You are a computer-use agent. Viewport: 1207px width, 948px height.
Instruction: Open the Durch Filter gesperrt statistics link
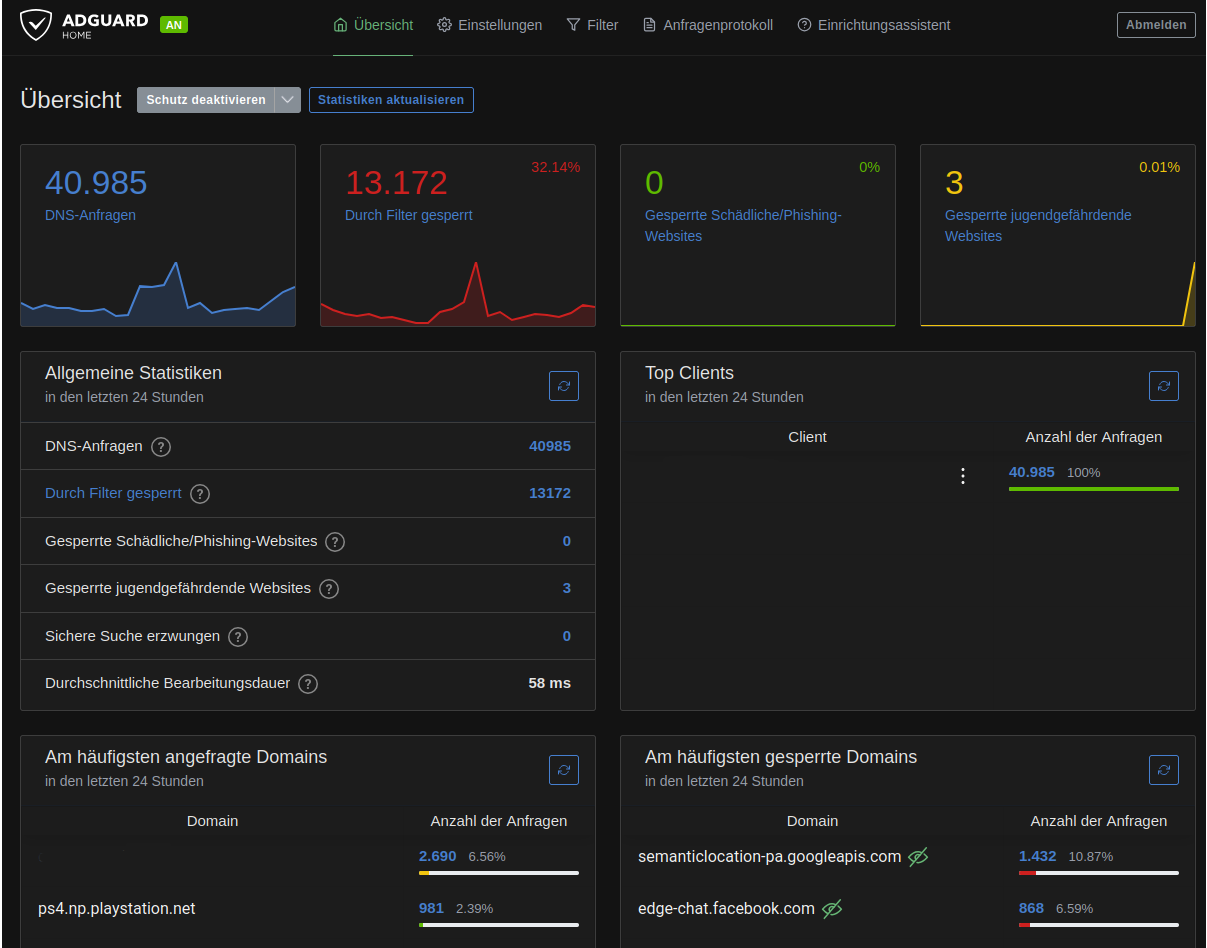113,493
